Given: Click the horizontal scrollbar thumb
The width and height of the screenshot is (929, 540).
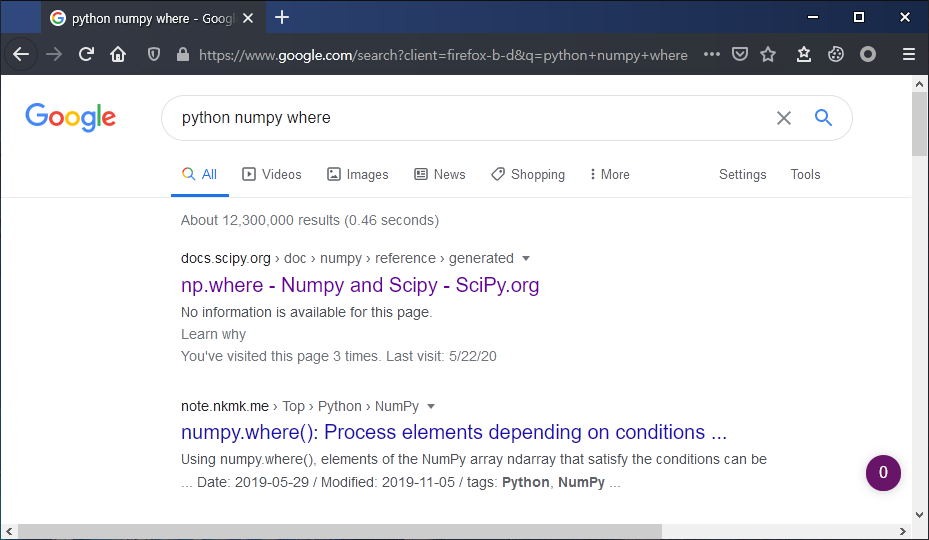Looking at the screenshot, I should tap(339, 531).
